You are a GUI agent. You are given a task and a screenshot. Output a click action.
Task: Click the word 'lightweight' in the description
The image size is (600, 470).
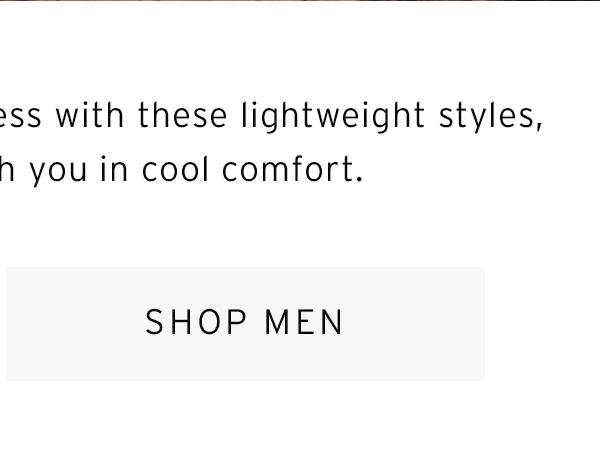click(333, 116)
